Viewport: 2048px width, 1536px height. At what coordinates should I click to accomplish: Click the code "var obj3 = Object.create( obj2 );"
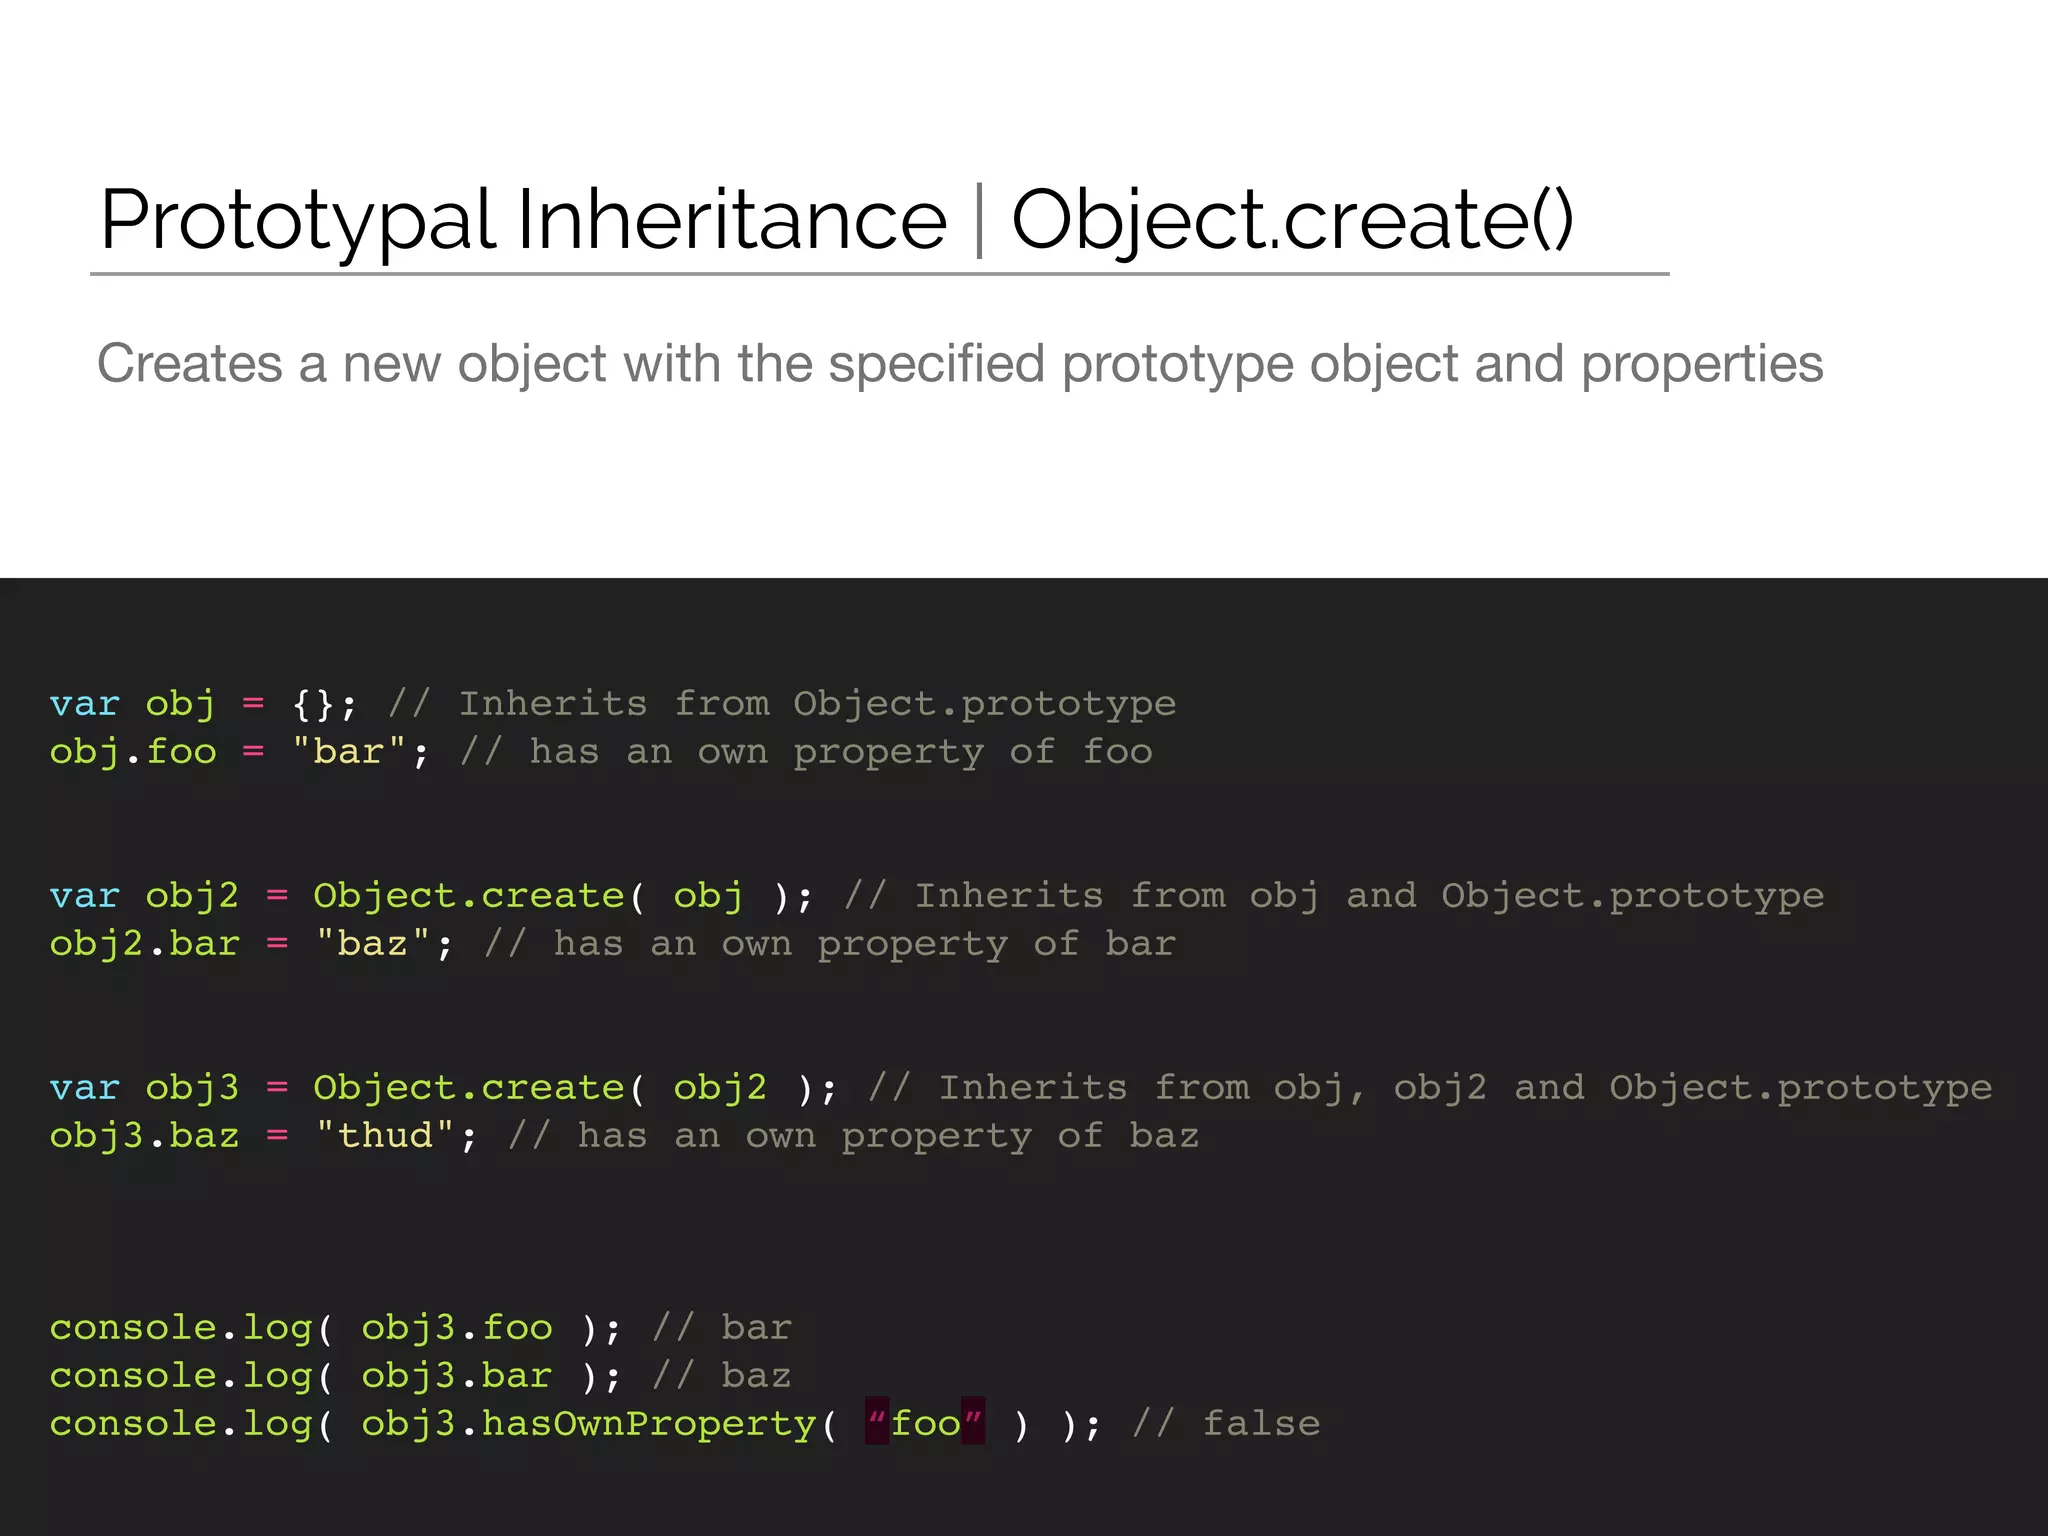[x=444, y=1088]
